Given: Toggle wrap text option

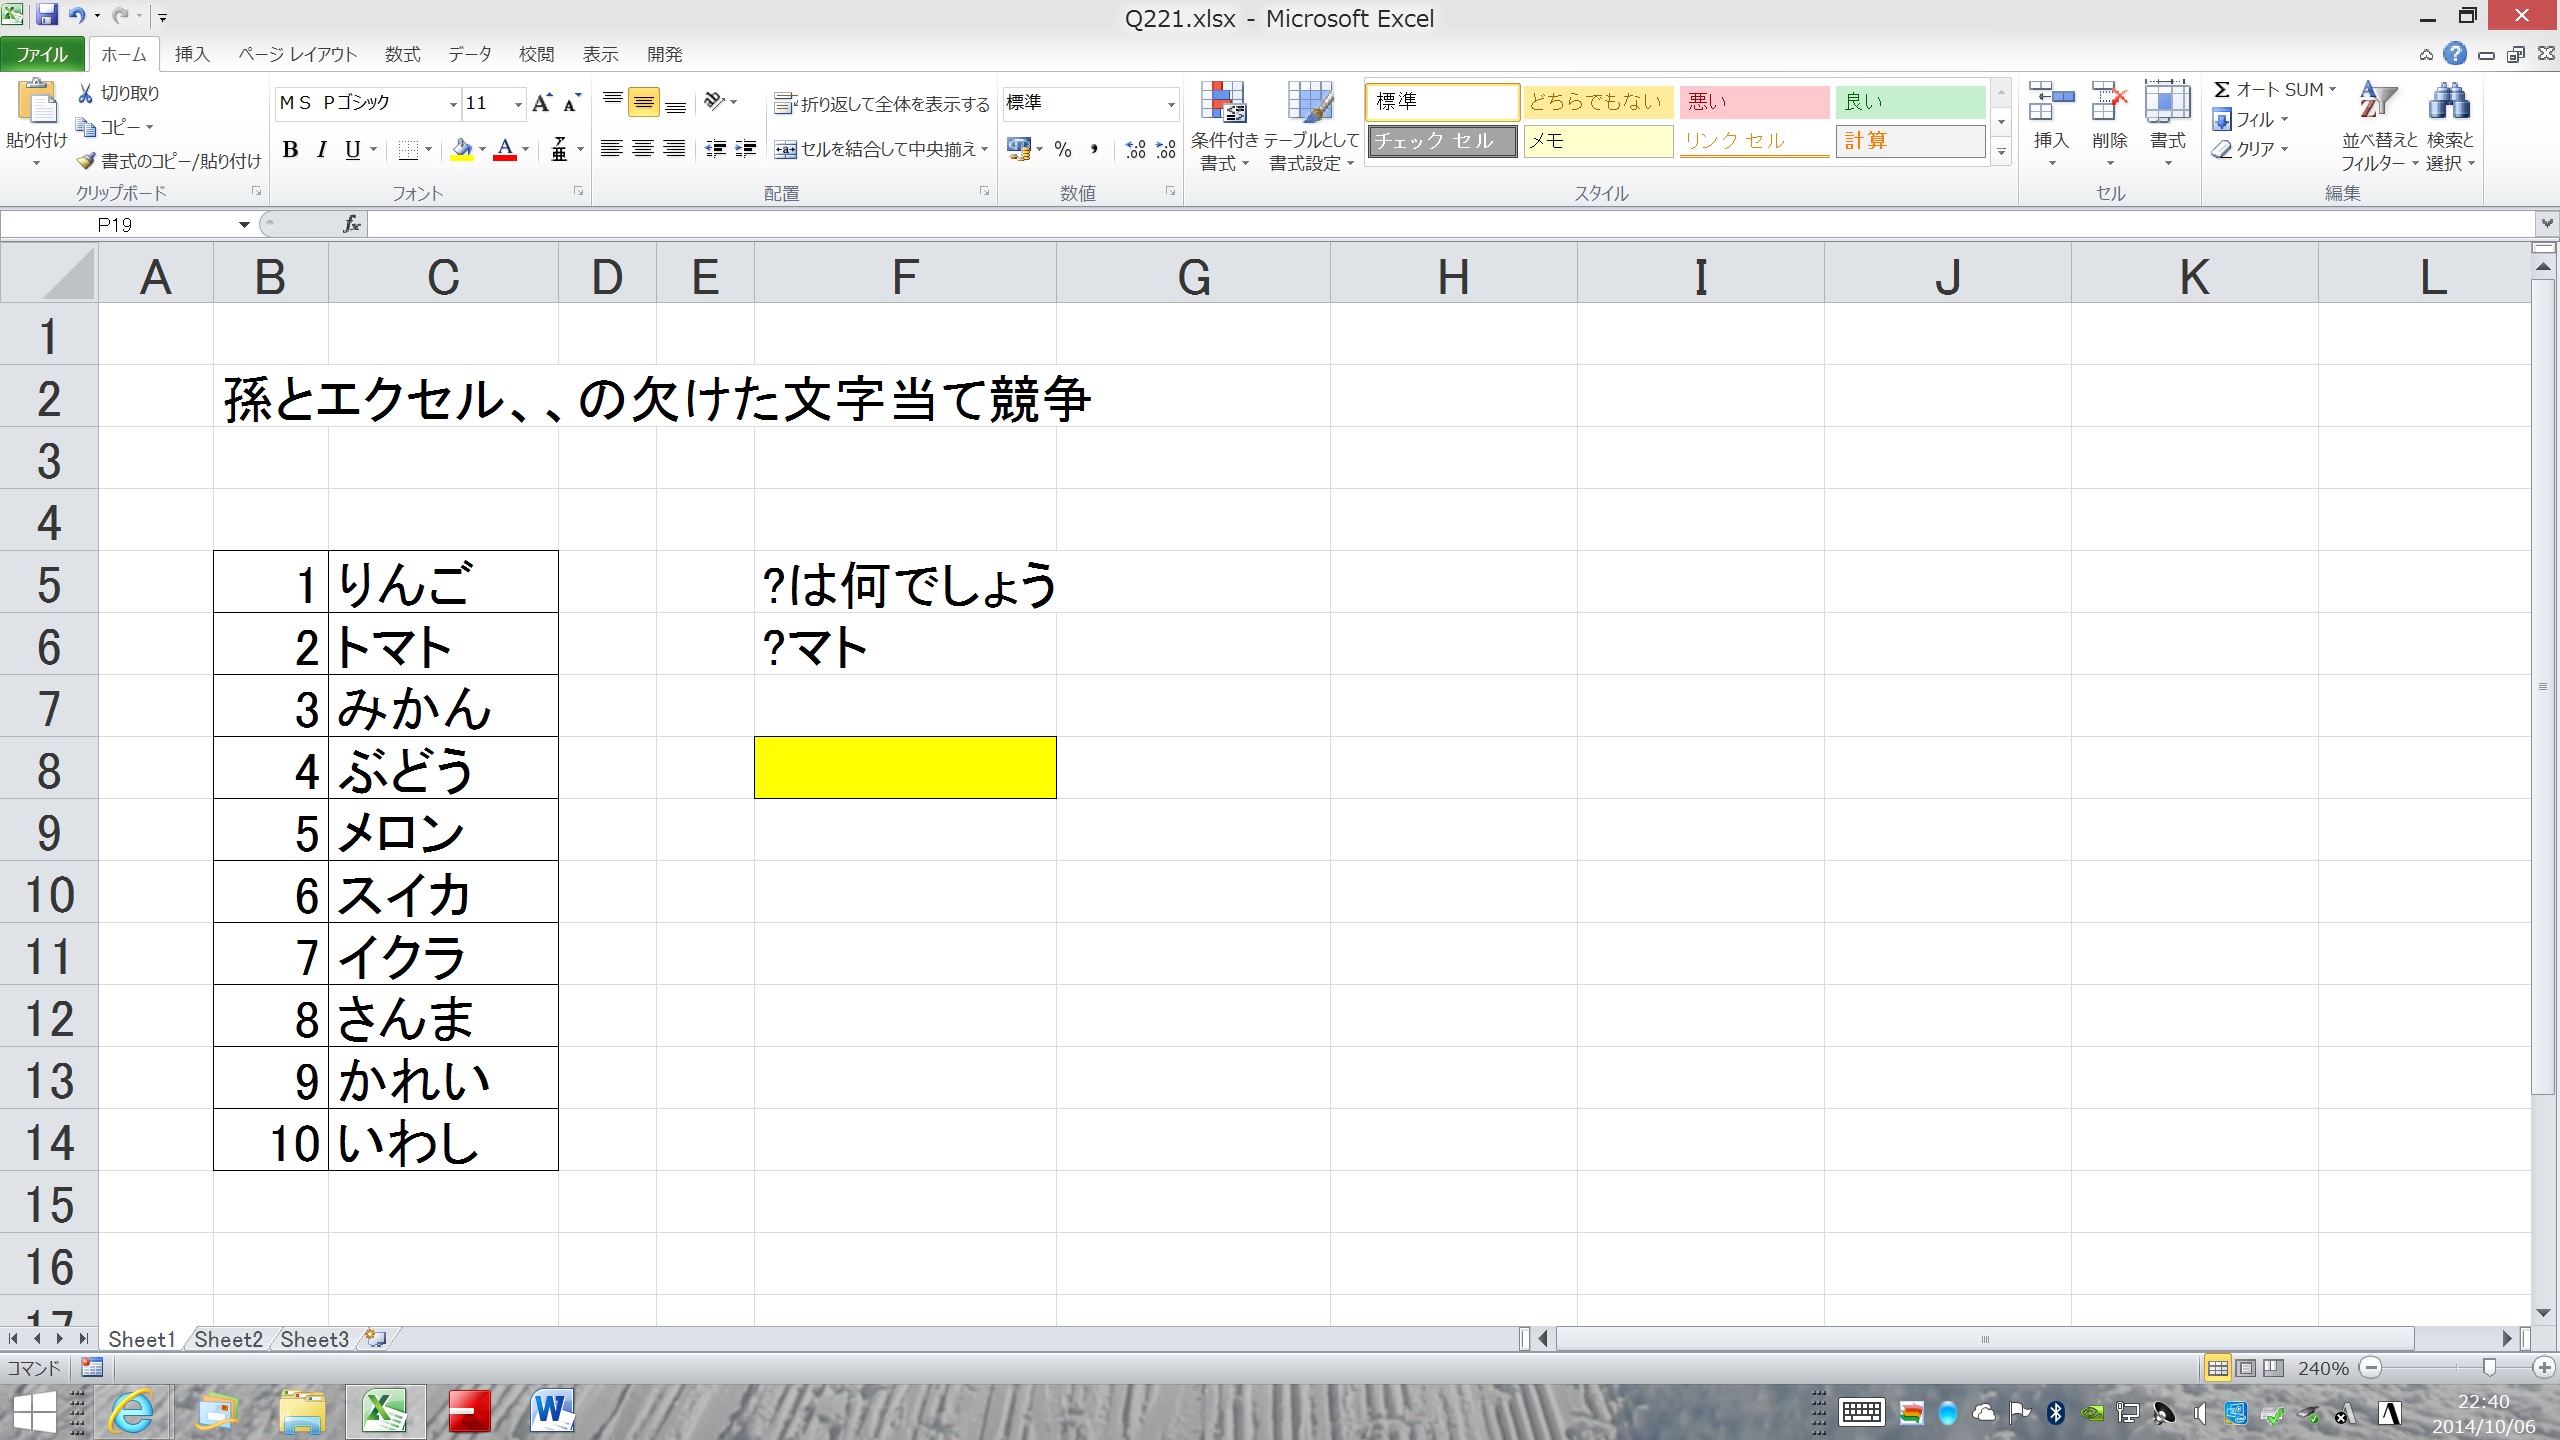Looking at the screenshot, I should [881, 104].
